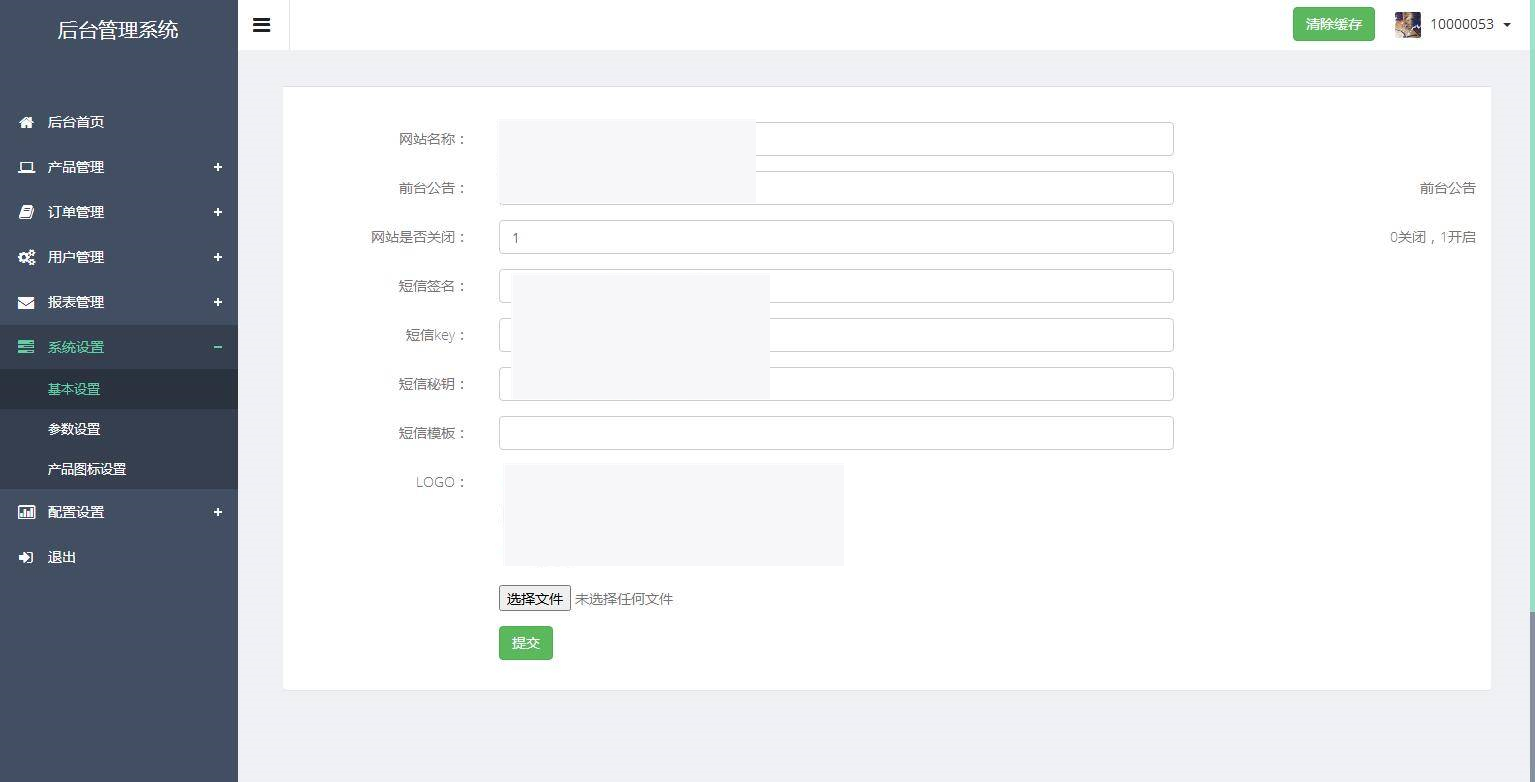Expand the 订单管理 plus sign
This screenshot has width=1535, height=782.
(x=217, y=212)
